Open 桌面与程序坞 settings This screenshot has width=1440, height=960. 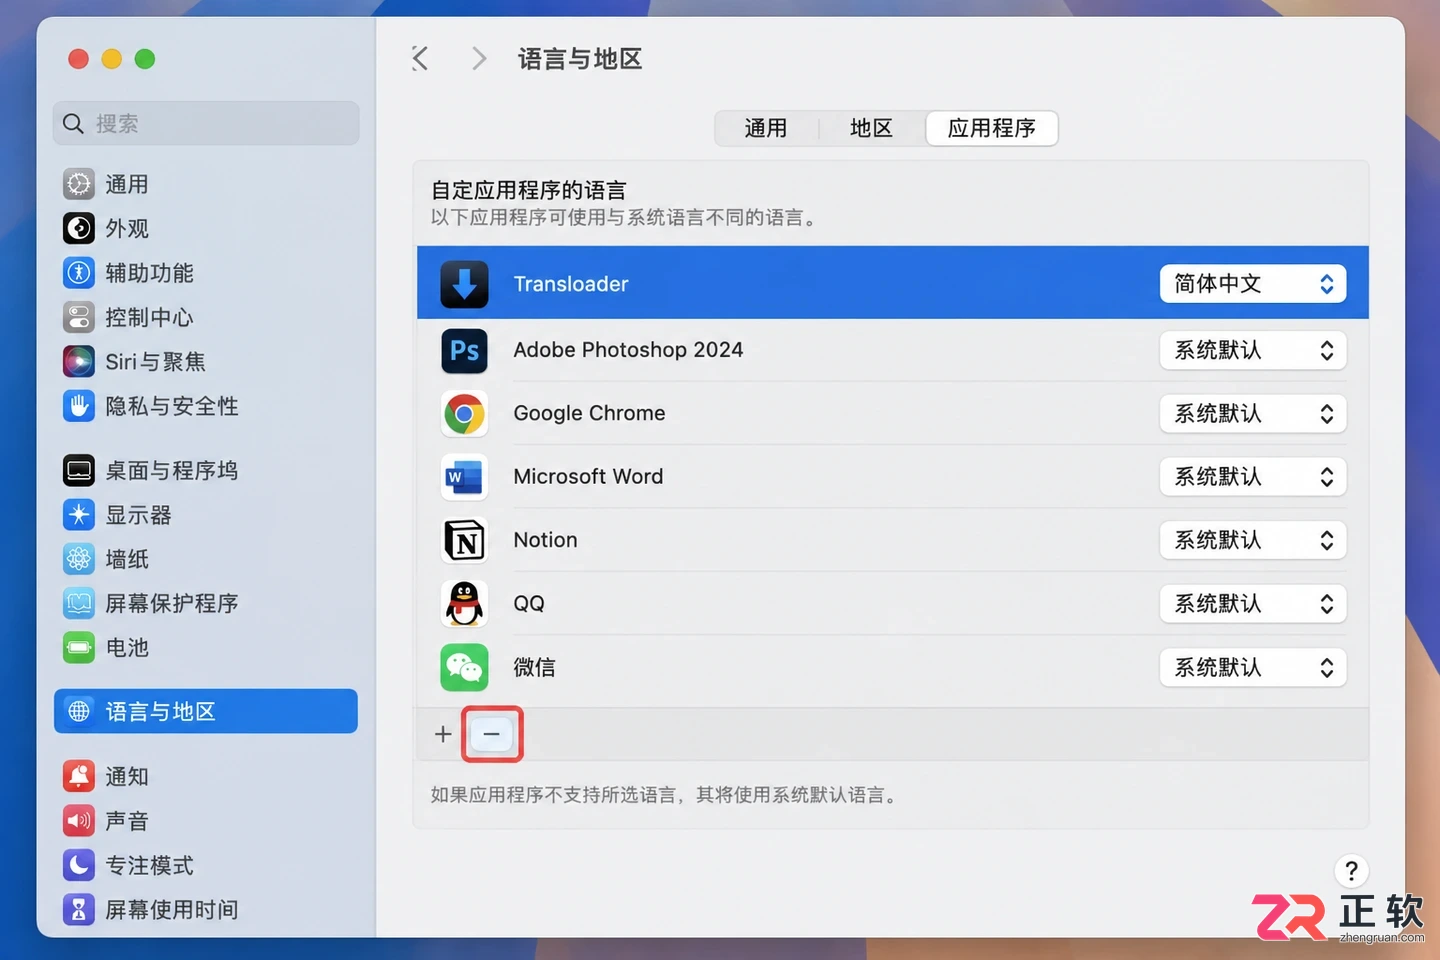206,470
